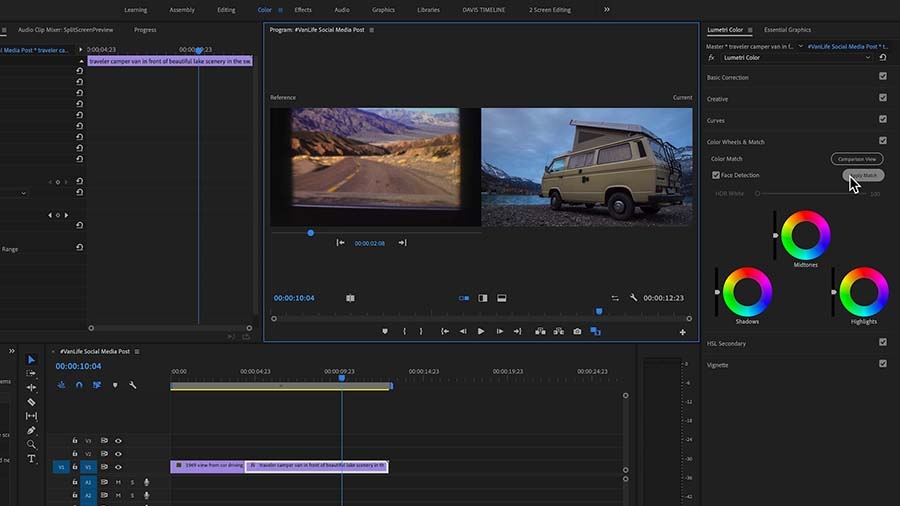Viewport: 900px width, 506px height.
Task: Click Mark Out brace button
Action: point(421,332)
